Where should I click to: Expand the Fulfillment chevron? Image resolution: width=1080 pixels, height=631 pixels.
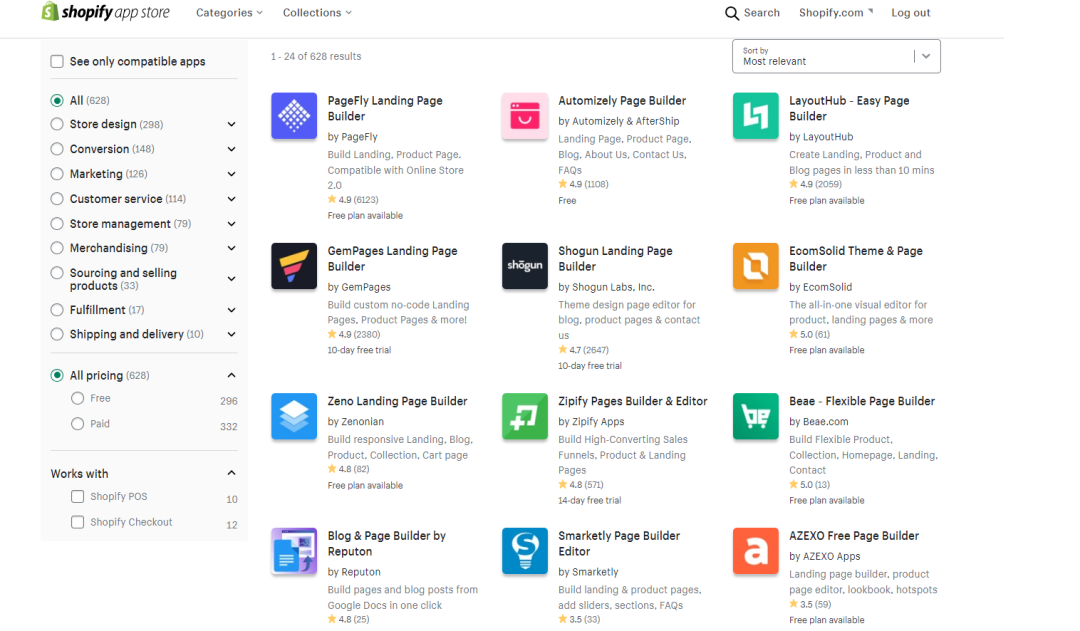pyautogui.click(x=231, y=310)
